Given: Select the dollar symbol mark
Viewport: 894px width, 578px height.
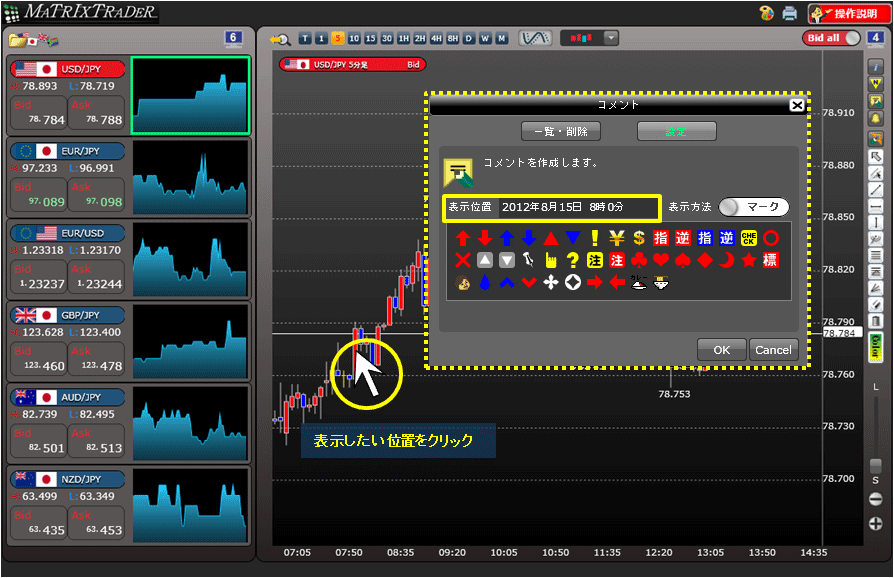Looking at the screenshot, I should coord(639,238).
